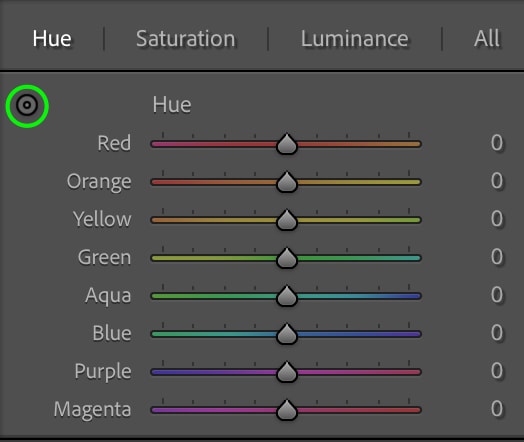The height and width of the screenshot is (442, 524).
Task: Click the Orange hue value field
Action: 497,181
